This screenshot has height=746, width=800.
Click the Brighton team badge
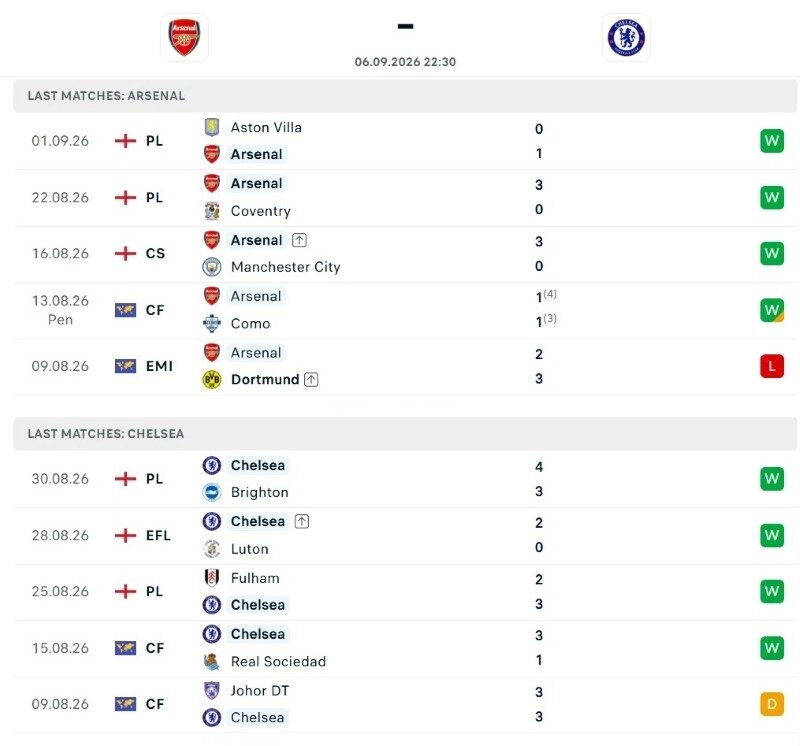(x=212, y=492)
